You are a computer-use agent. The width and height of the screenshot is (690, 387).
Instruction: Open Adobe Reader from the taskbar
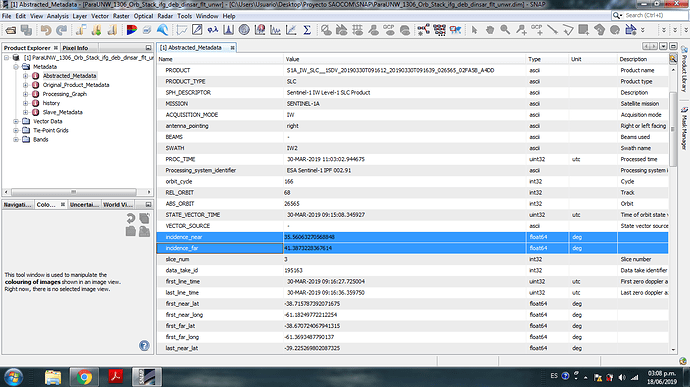tap(115, 377)
